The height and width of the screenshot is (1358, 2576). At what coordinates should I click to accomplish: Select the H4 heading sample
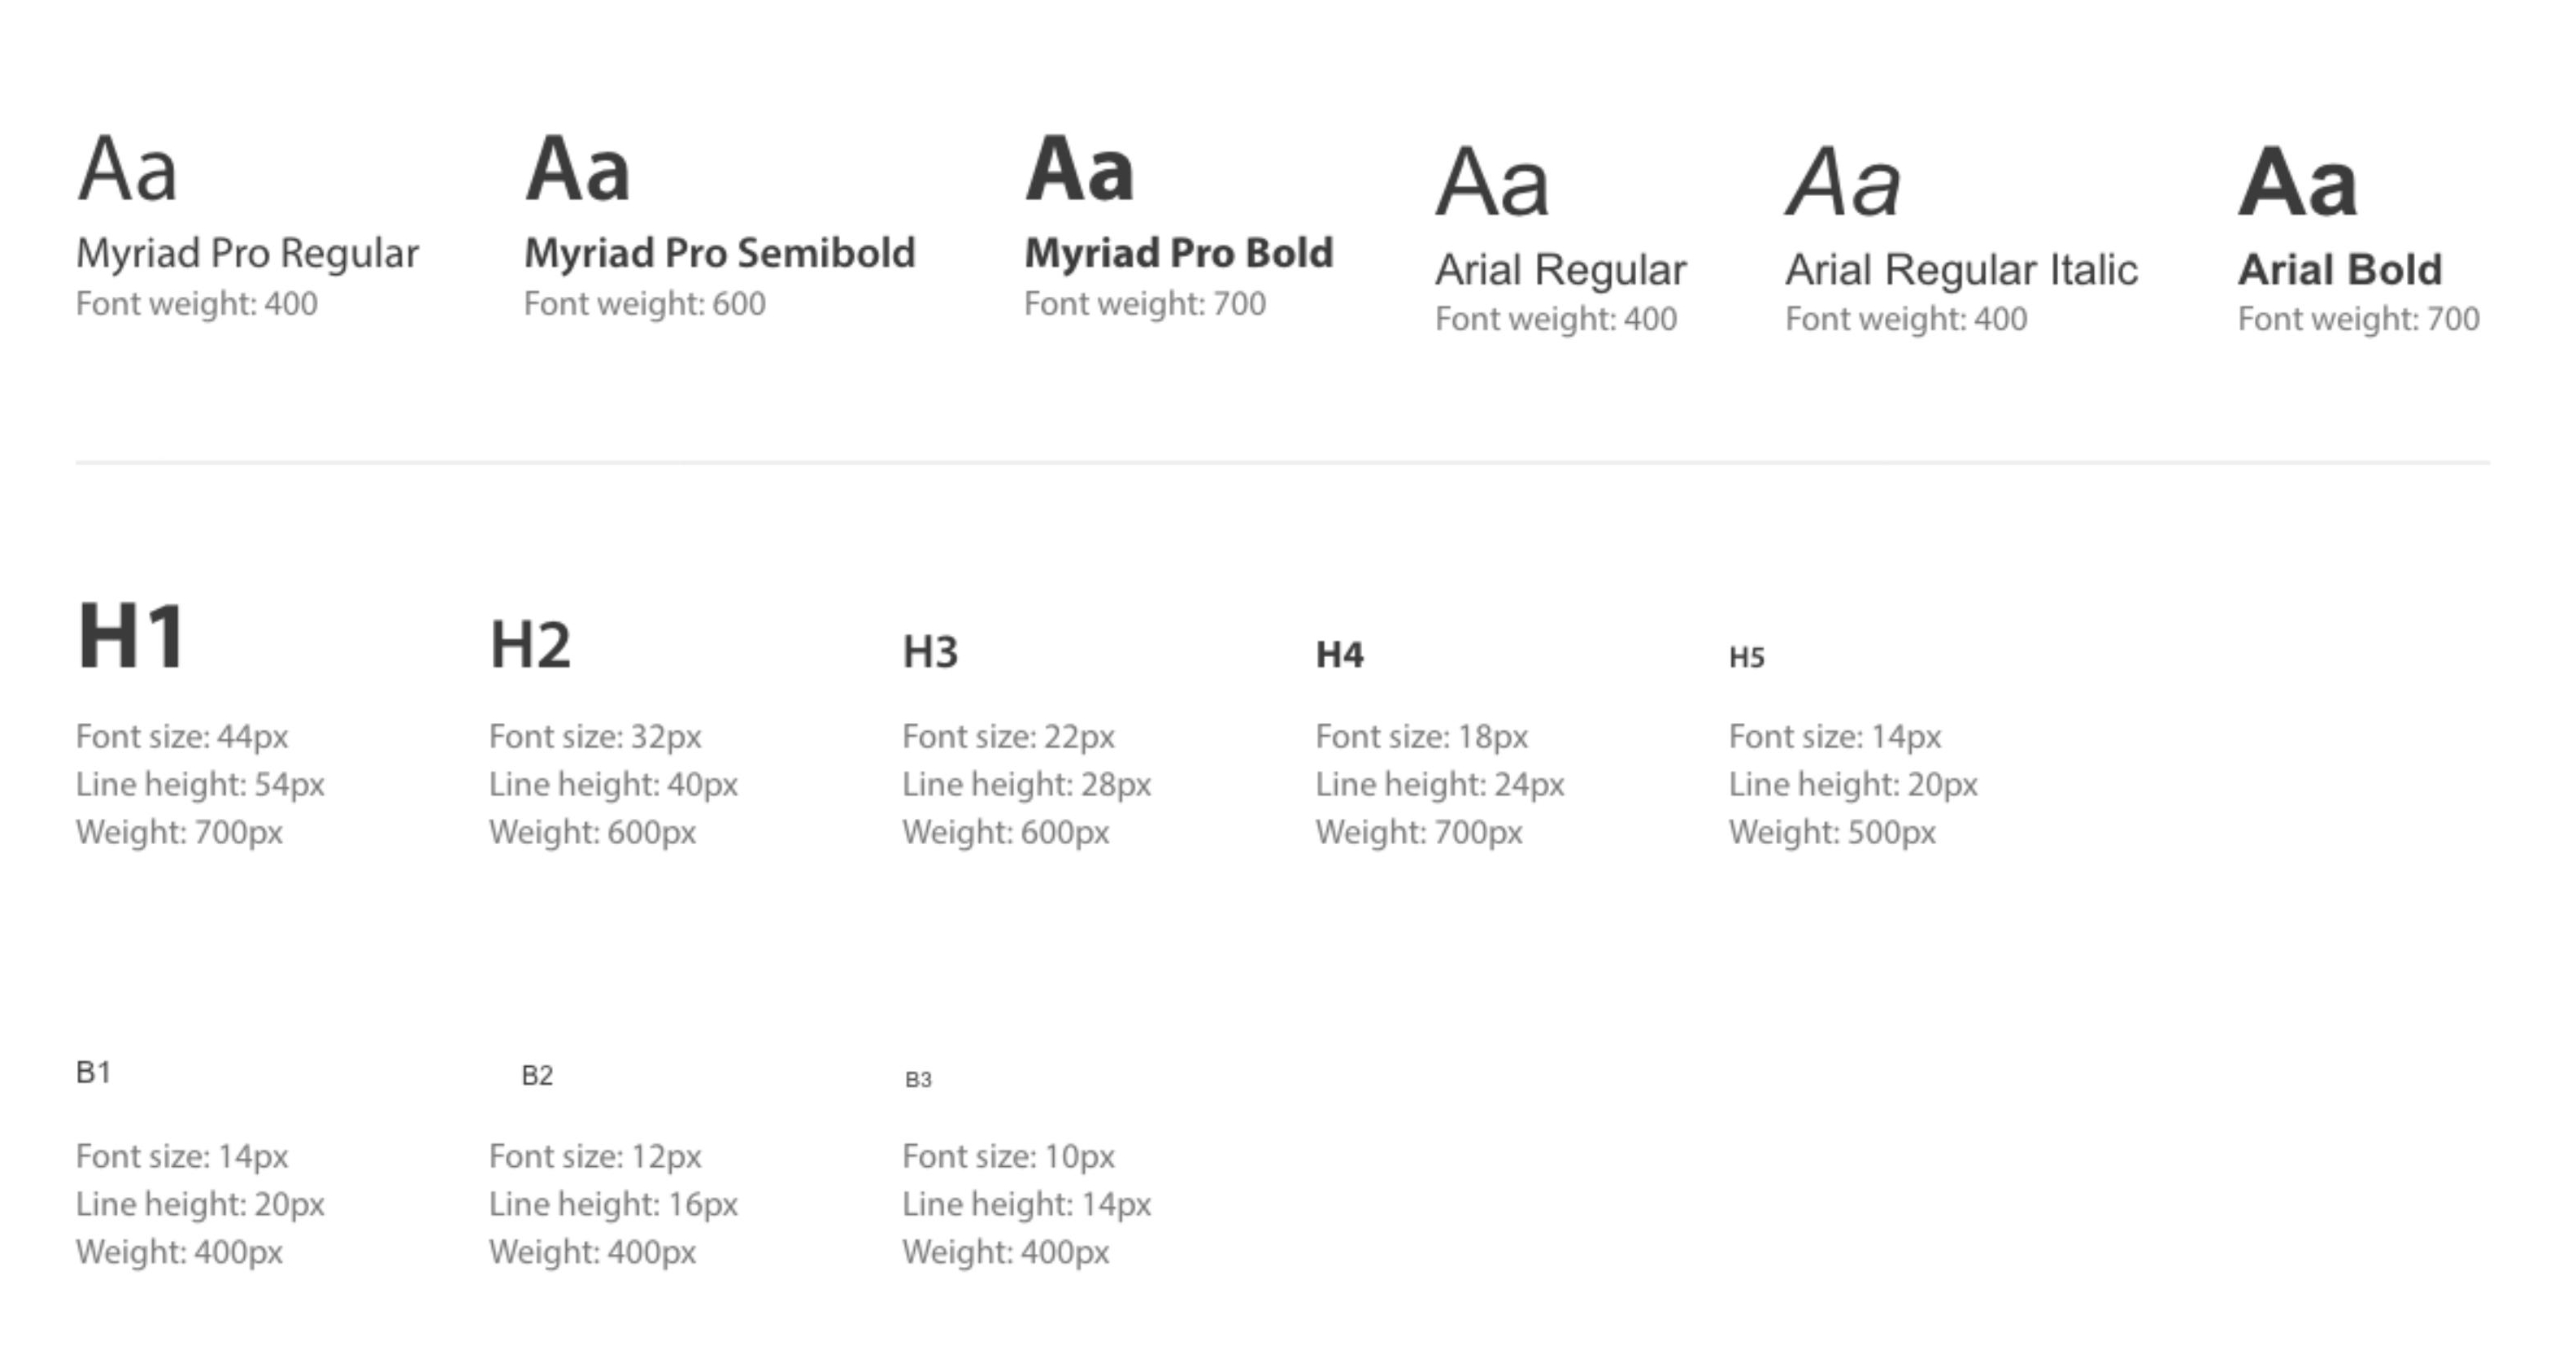[x=1340, y=655]
